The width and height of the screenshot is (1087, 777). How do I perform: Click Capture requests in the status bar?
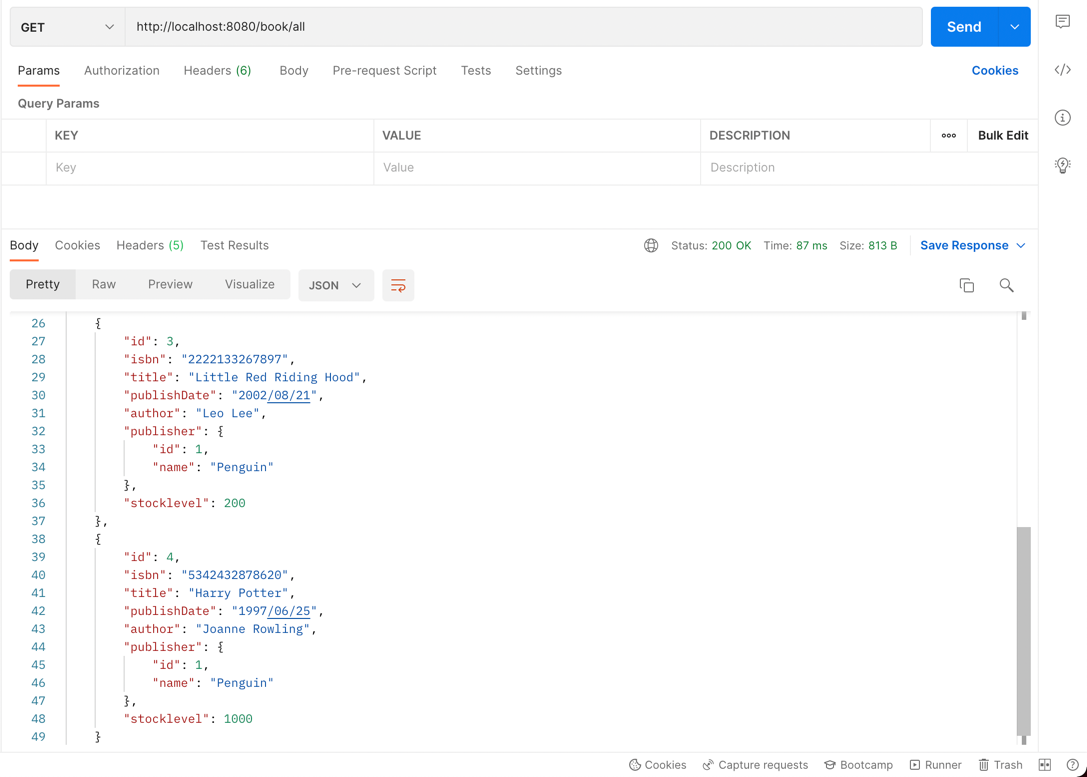pyautogui.click(x=755, y=765)
